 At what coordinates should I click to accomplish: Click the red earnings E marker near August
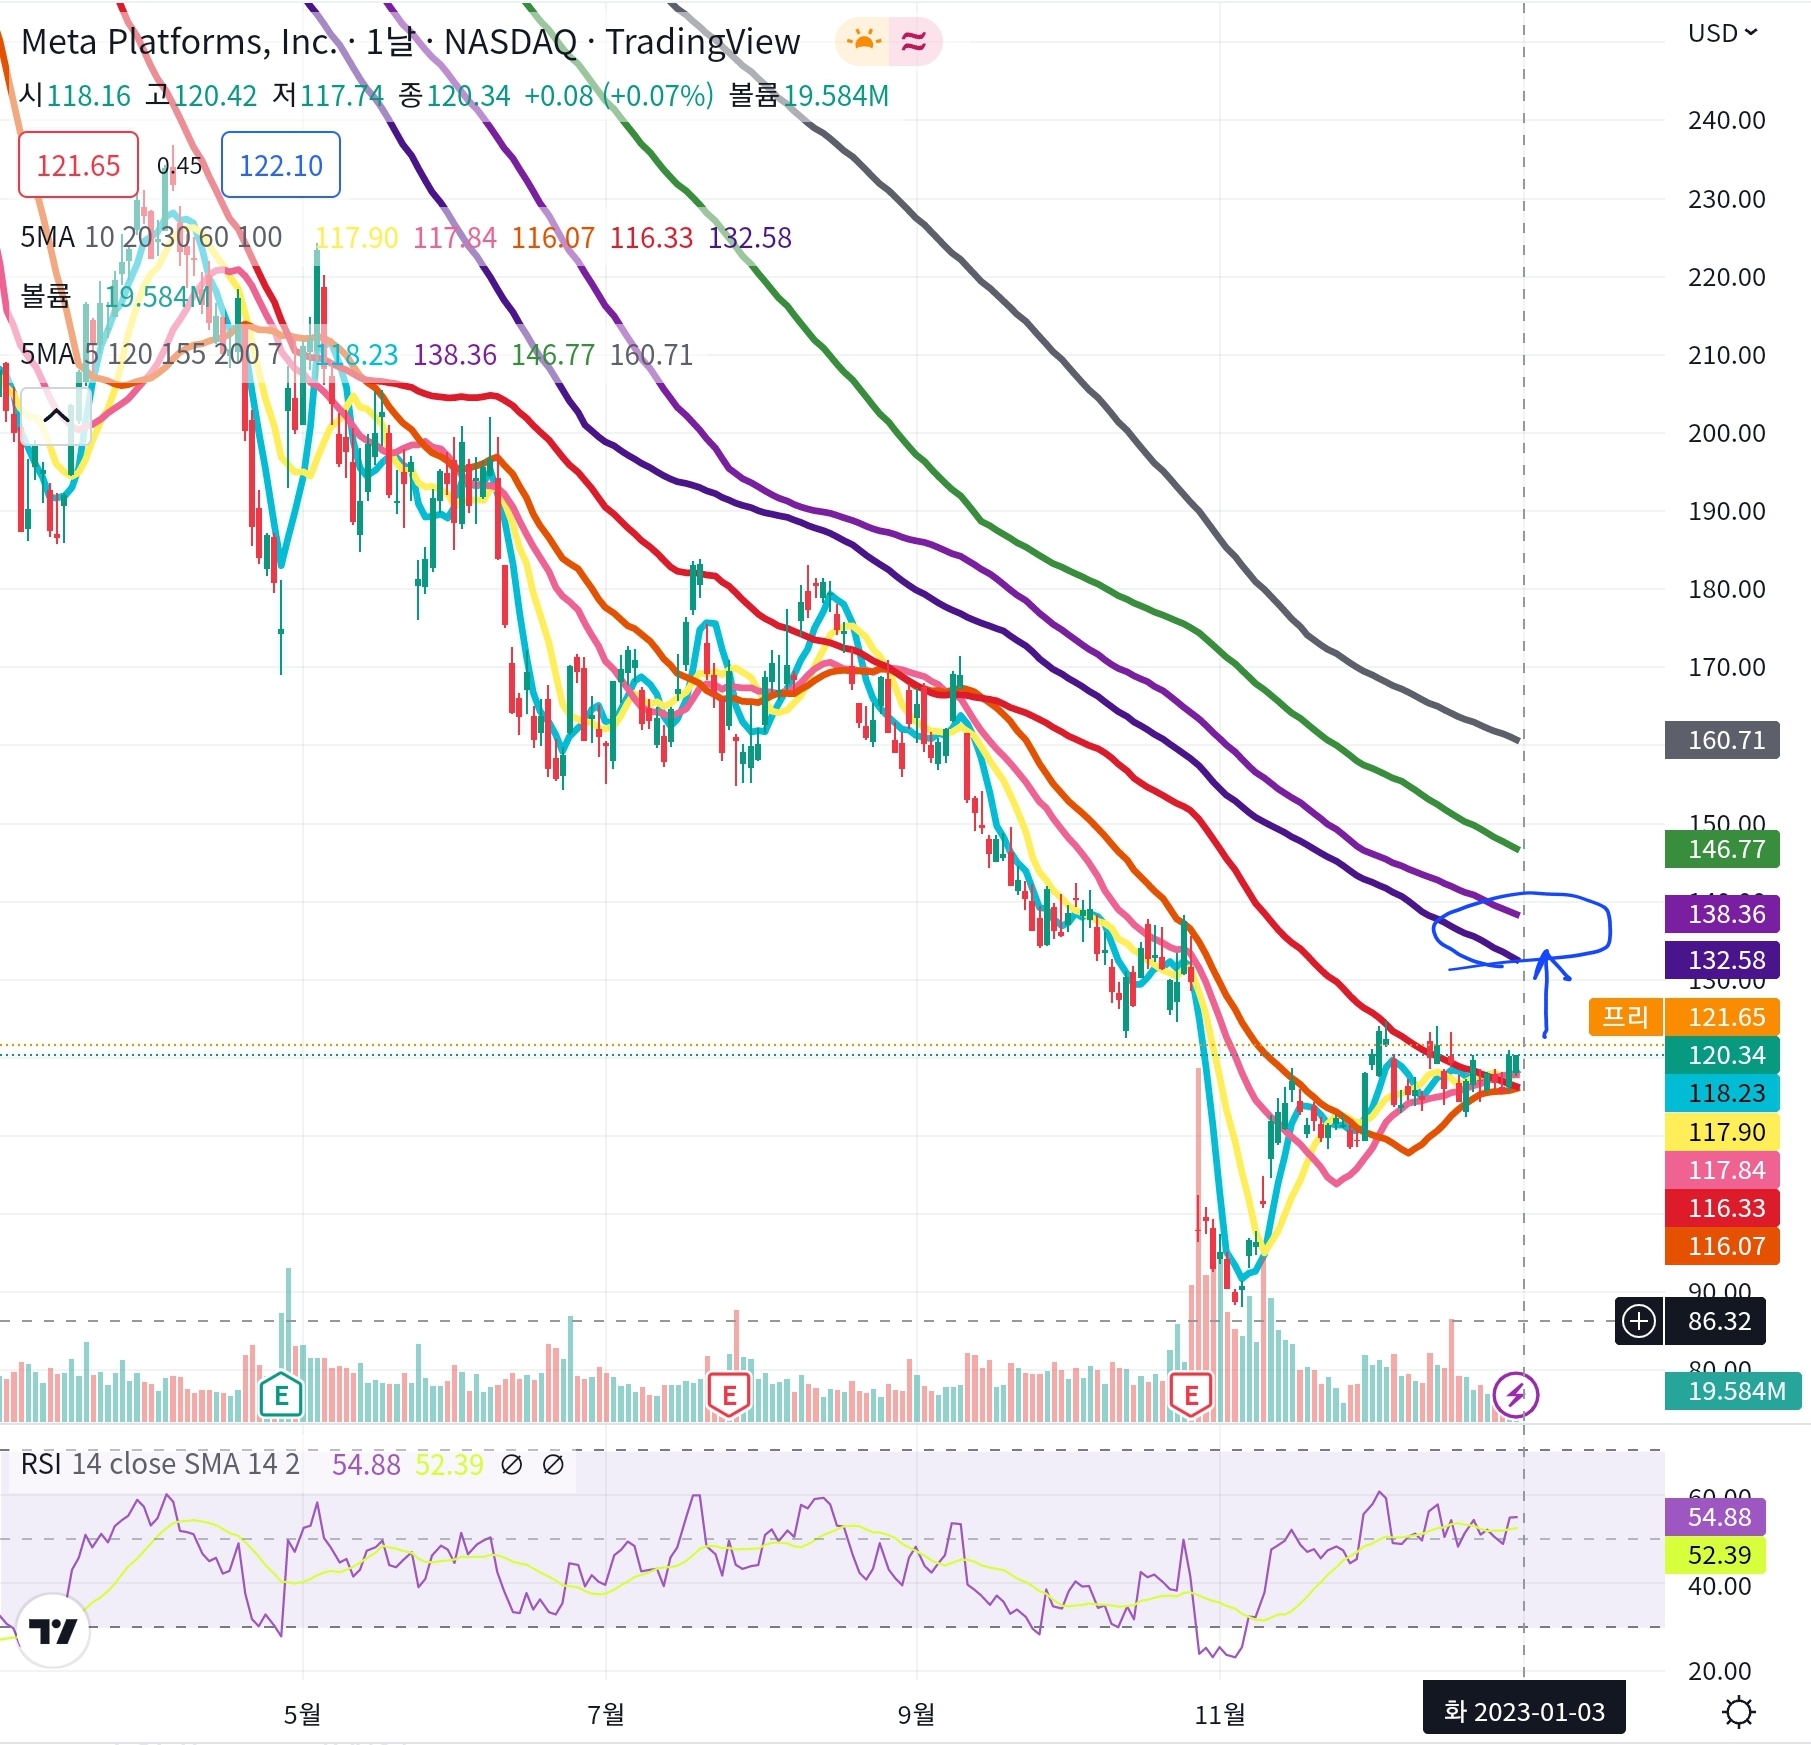(x=729, y=1394)
